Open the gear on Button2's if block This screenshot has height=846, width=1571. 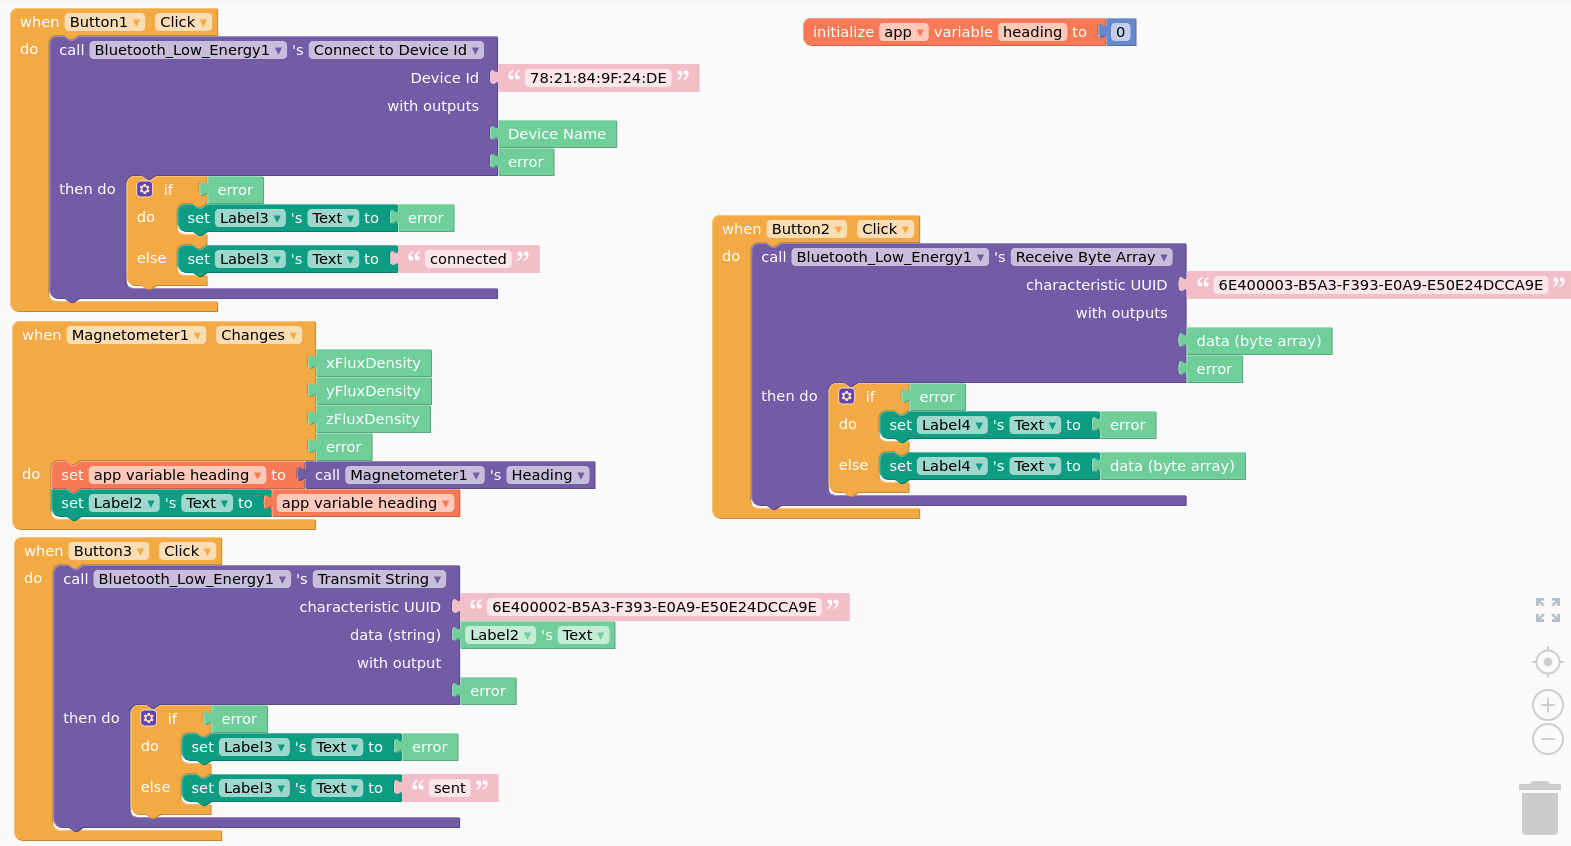(x=847, y=396)
